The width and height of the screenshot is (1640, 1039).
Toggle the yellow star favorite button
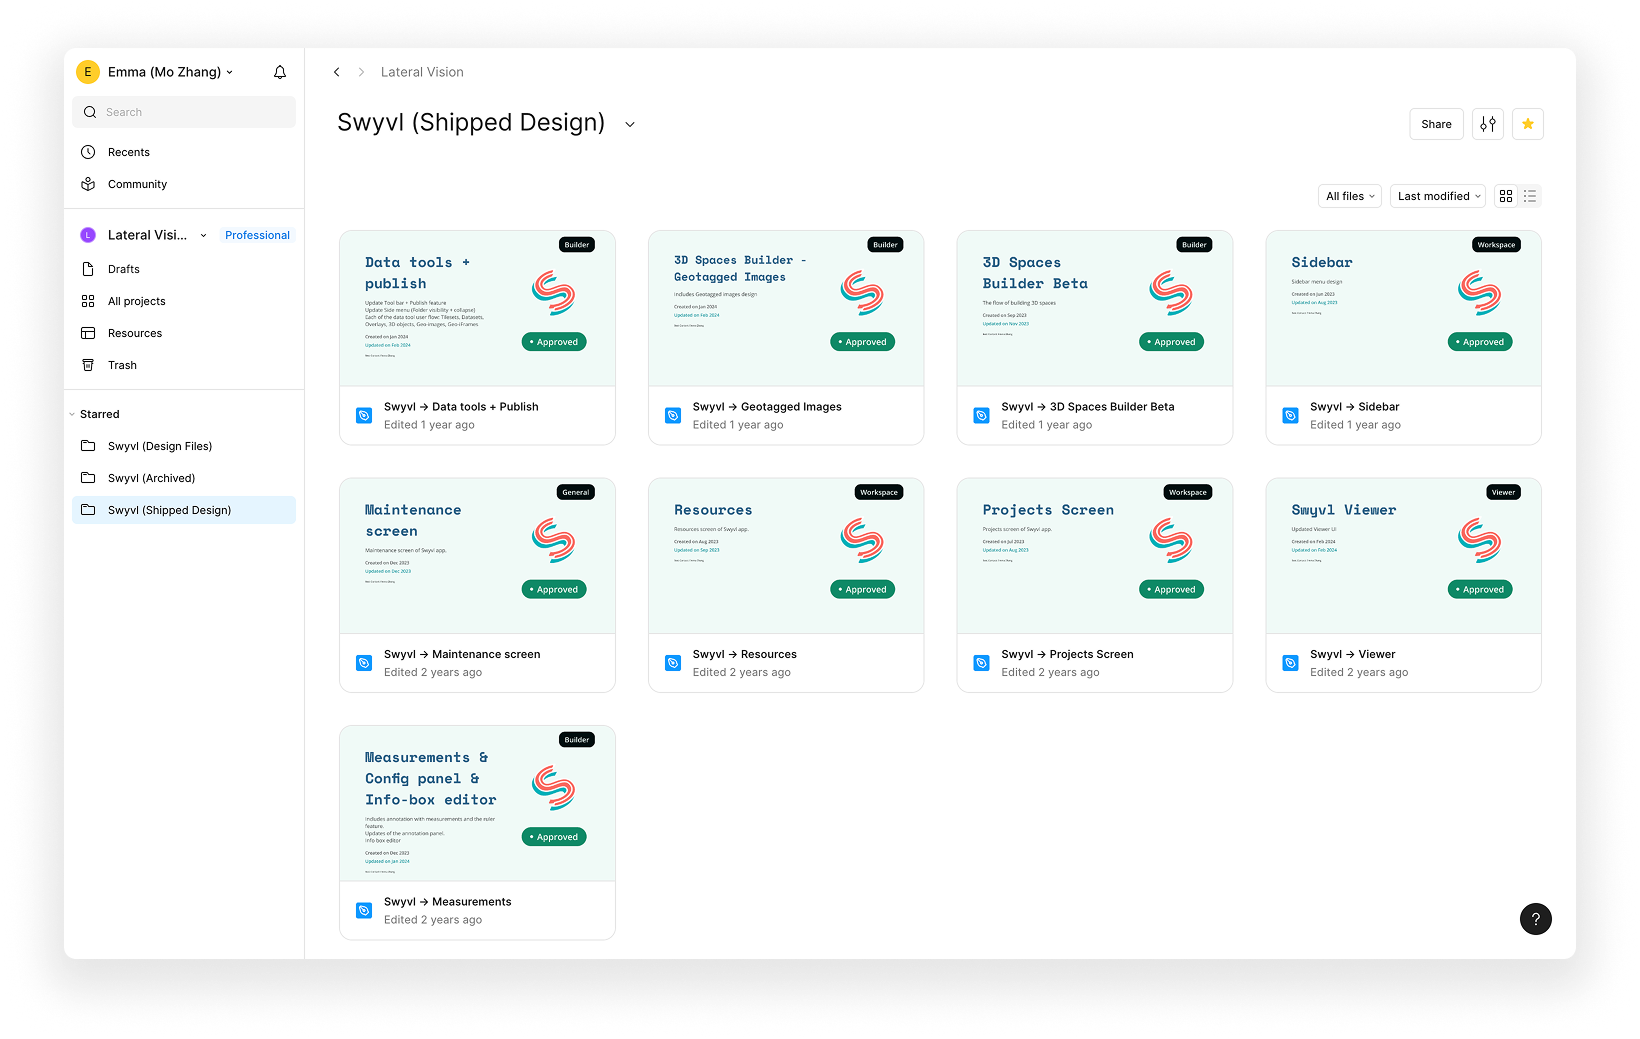tap(1527, 124)
